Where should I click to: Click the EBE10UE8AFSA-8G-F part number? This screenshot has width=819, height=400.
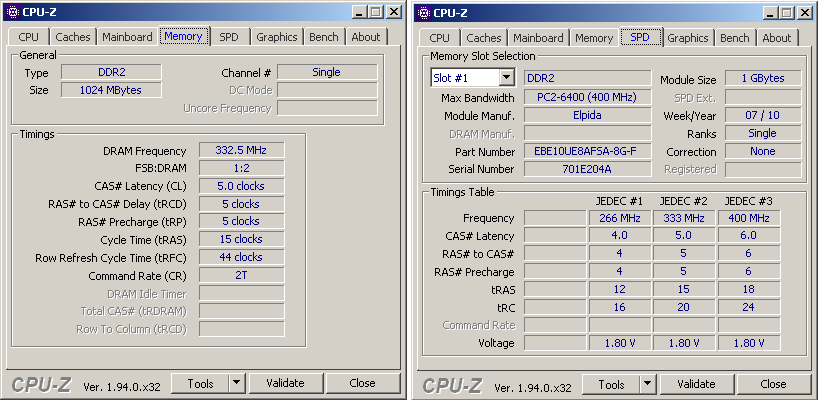coord(588,151)
